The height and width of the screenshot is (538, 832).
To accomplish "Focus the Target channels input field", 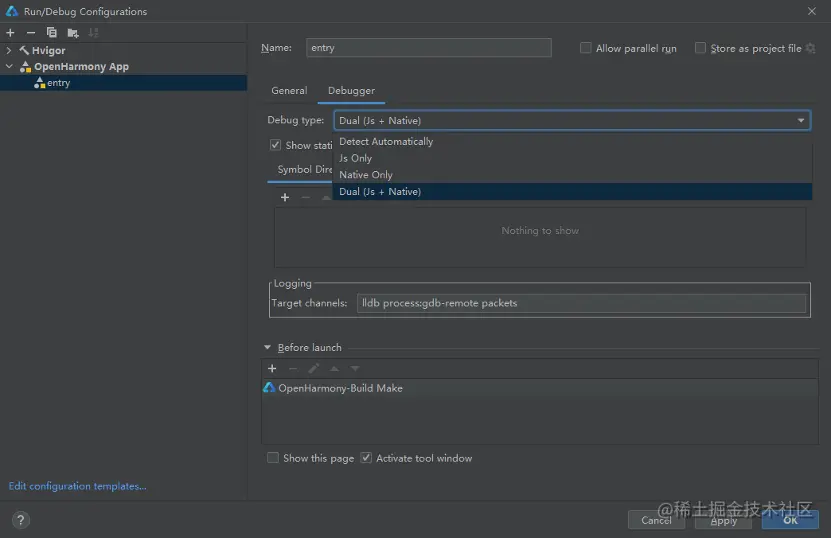I will point(582,303).
